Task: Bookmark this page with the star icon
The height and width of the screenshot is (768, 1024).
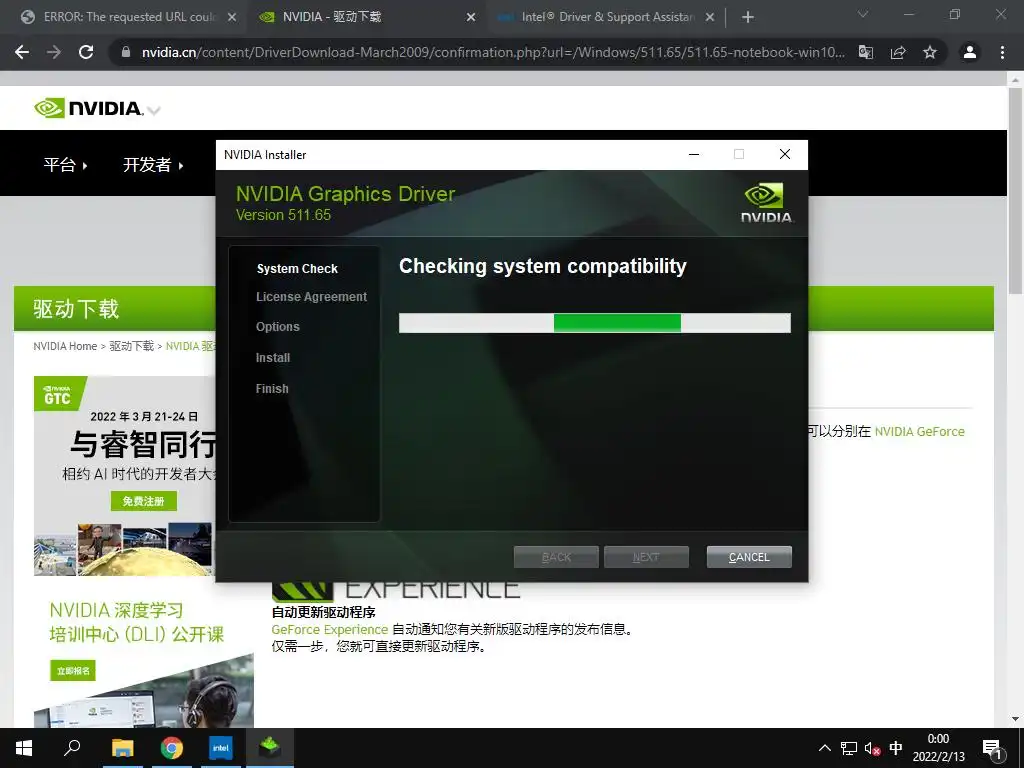Action: click(930, 52)
